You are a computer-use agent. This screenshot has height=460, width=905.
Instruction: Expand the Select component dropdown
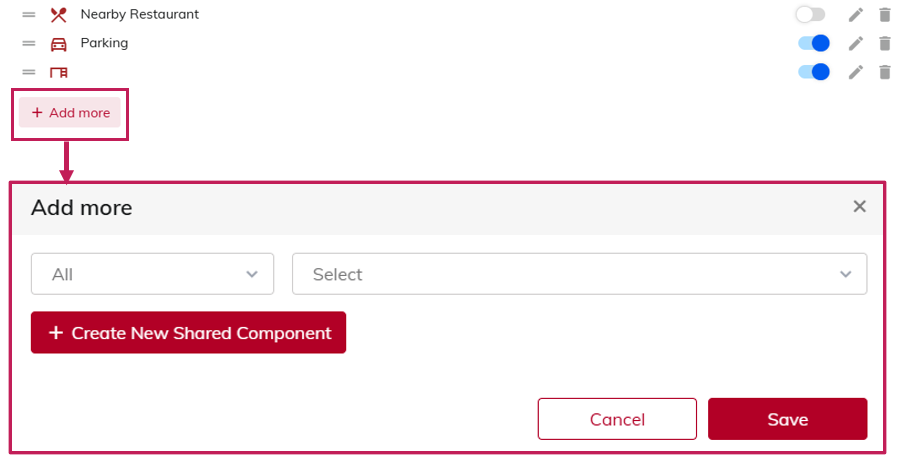(x=579, y=274)
